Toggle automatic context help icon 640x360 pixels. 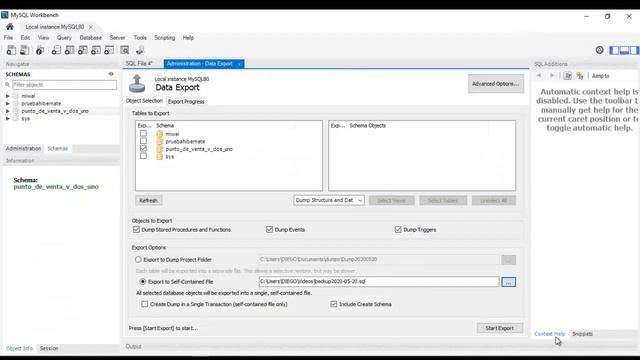click(580, 76)
